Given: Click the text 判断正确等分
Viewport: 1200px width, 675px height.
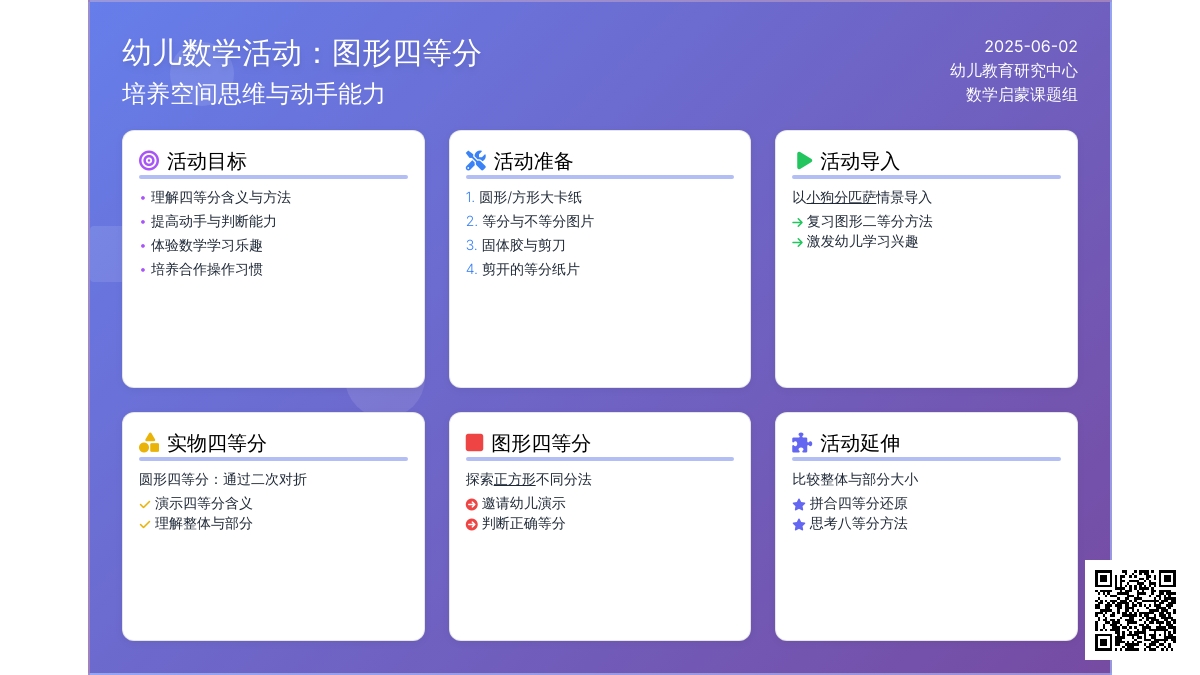Looking at the screenshot, I should (524, 524).
